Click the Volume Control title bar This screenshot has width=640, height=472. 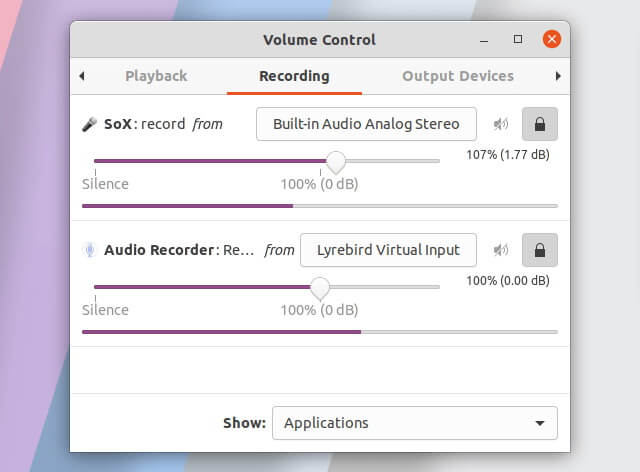pos(320,40)
